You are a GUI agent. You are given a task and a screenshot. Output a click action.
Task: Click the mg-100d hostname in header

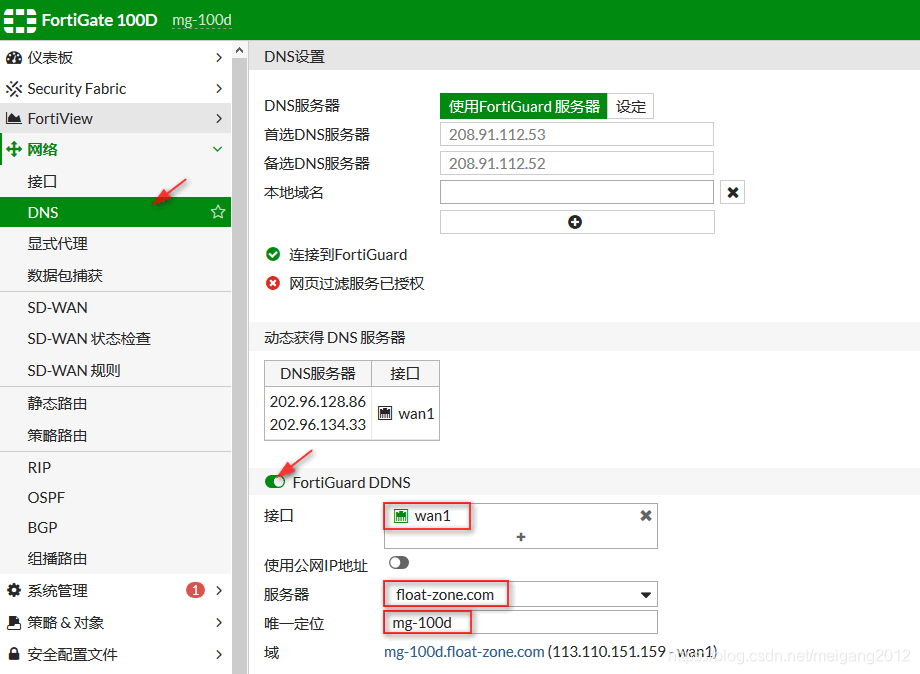coord(202,20)
